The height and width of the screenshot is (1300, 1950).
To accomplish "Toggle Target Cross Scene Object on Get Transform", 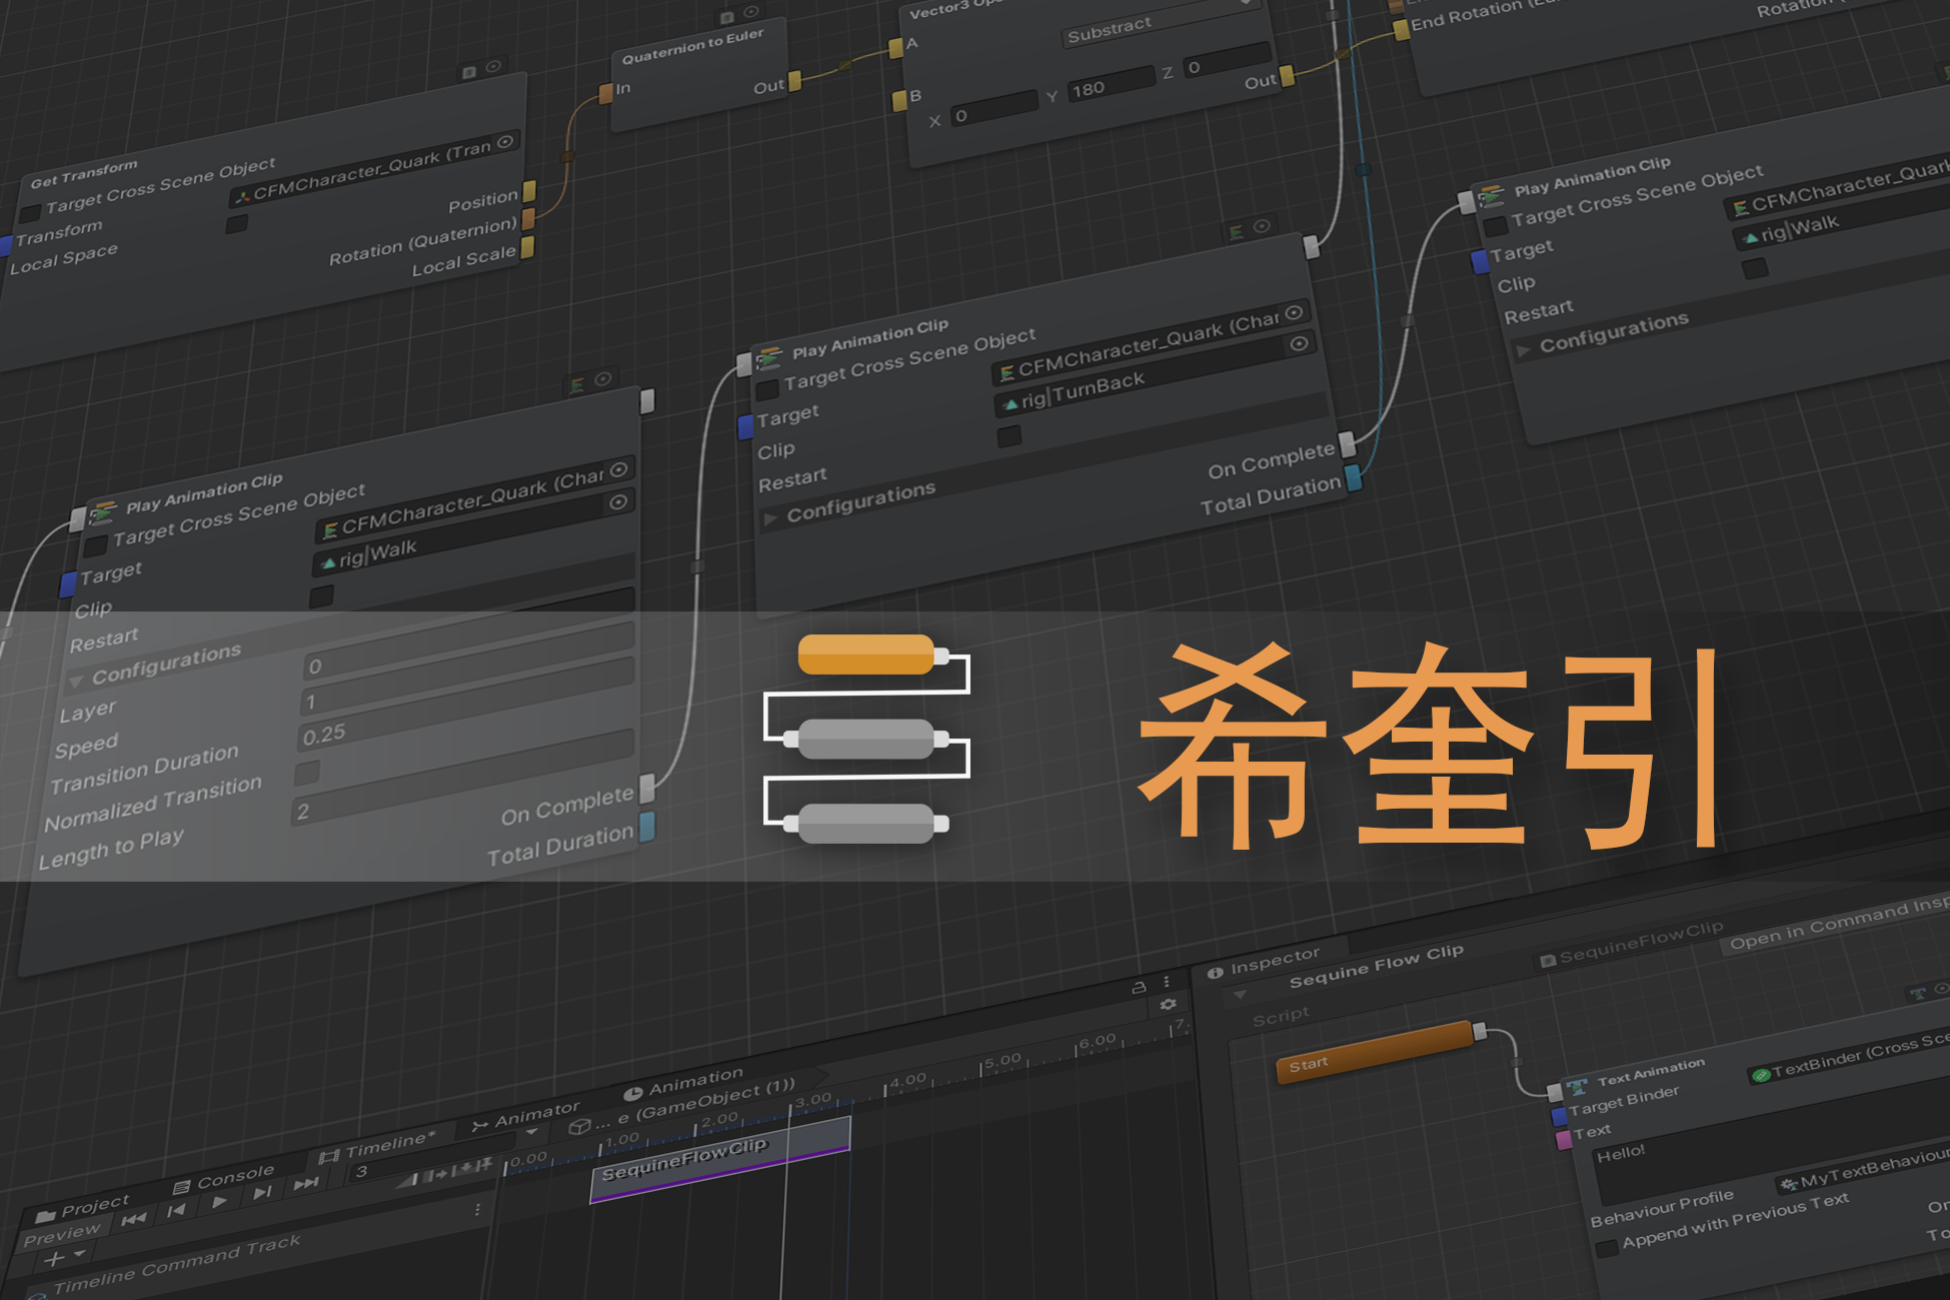I will coord(31,212).
